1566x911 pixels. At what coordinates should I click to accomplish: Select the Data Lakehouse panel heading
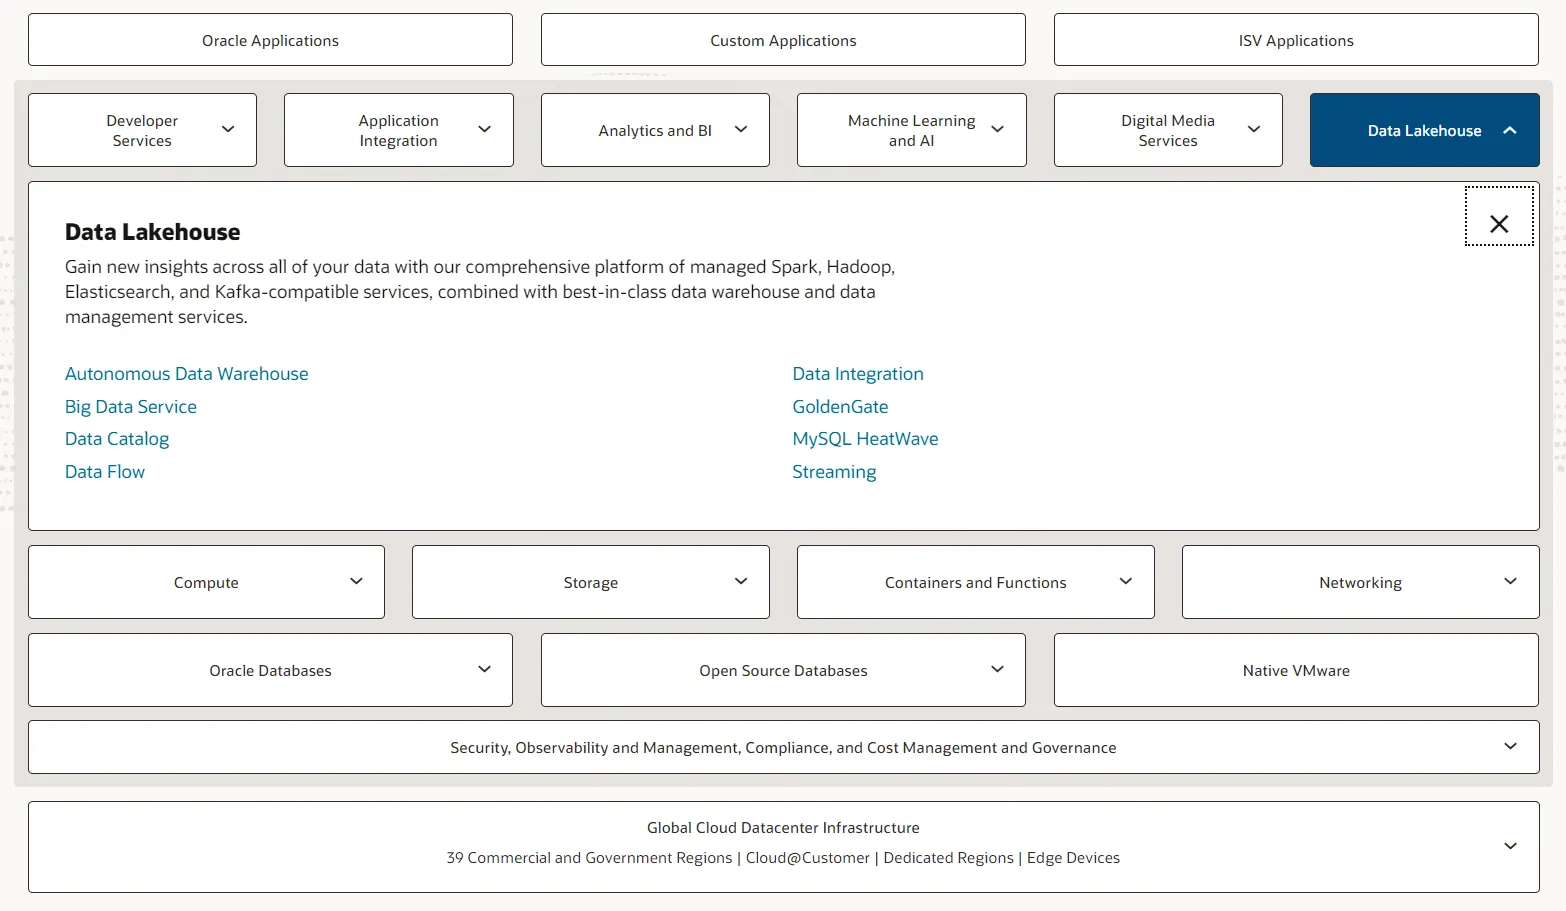point(152,232)
